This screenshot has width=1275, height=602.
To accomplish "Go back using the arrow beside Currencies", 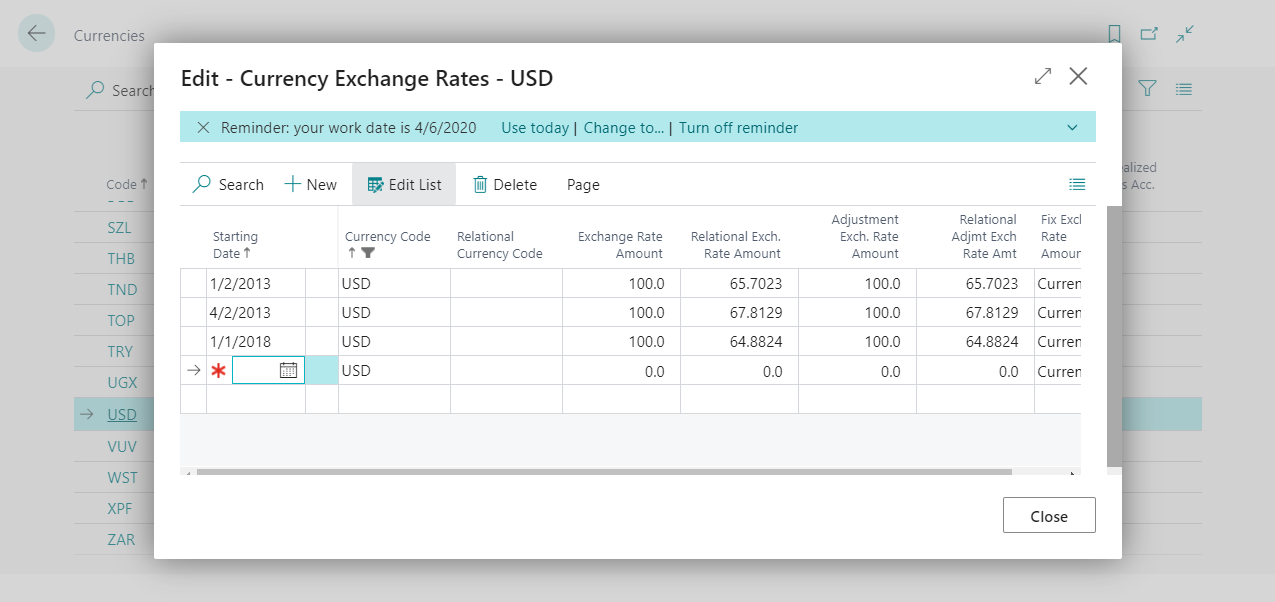I will (x=35, y=33).
